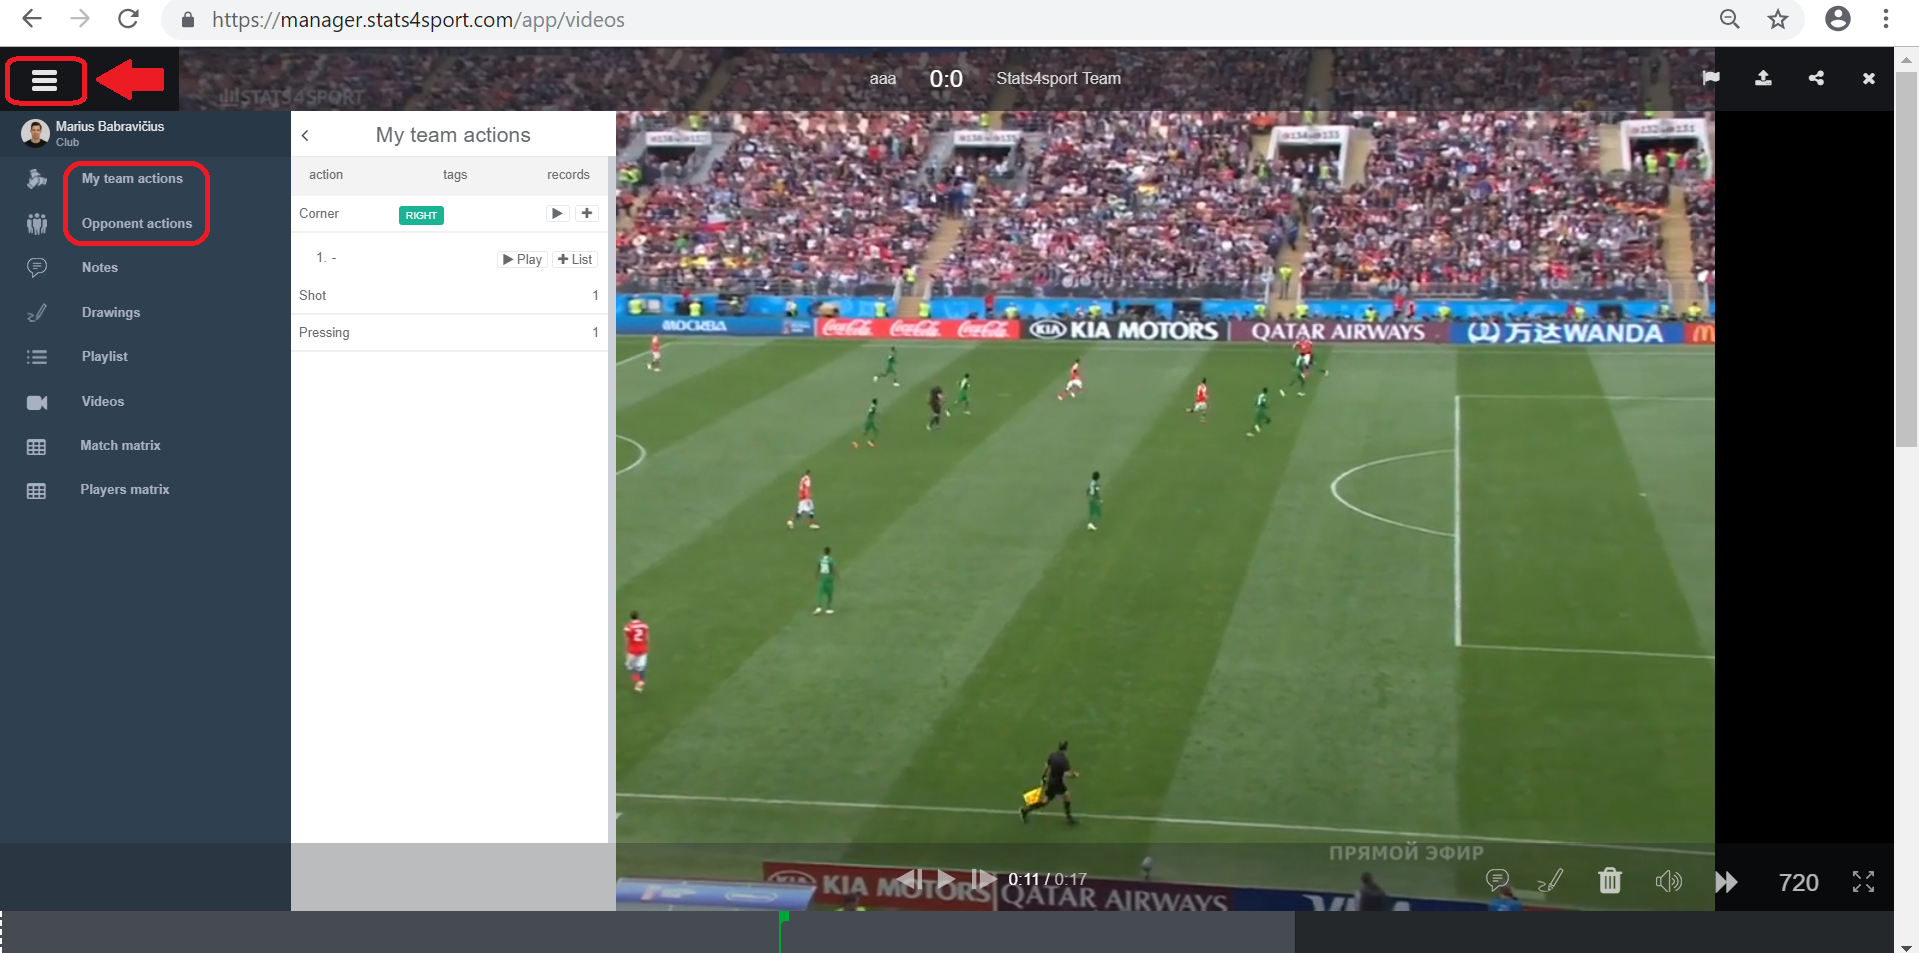Step back one frame in video
Viewport: 1919px width, 953px height.
pyautogui.click(x=909, y=879)
